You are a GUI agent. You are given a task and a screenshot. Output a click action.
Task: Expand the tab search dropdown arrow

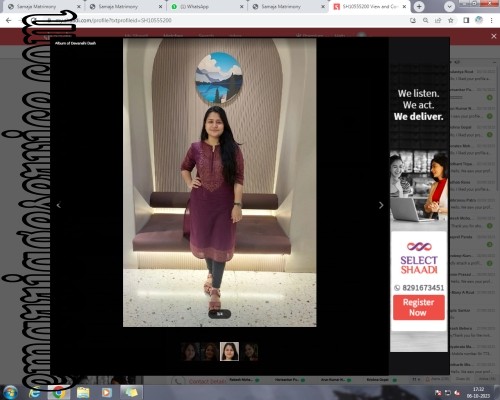449,6
